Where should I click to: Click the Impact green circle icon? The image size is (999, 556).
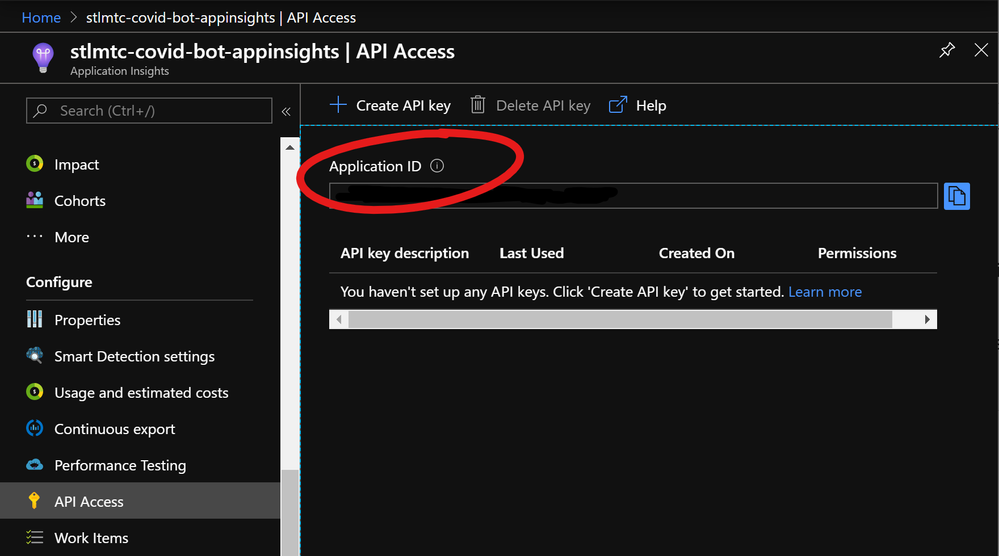[x=34, y=164]
